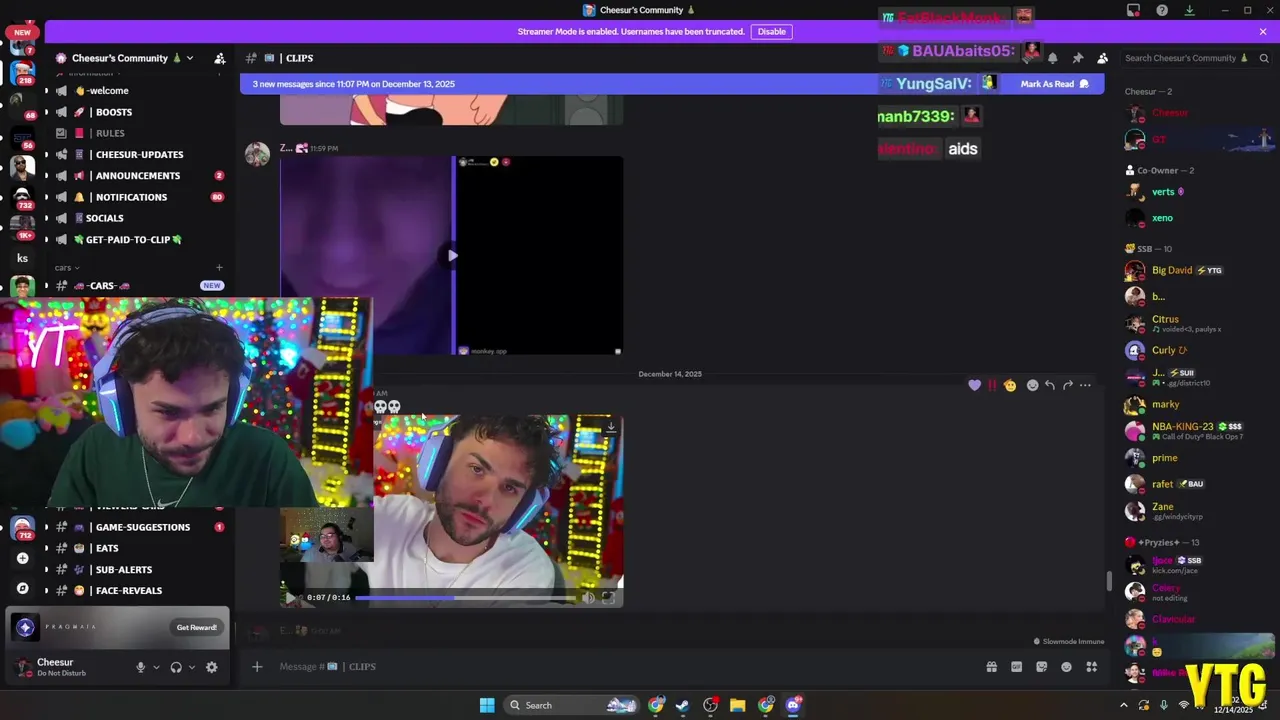Collapse the cars category
Screen dimensions: 1280x720
(68, 268)
